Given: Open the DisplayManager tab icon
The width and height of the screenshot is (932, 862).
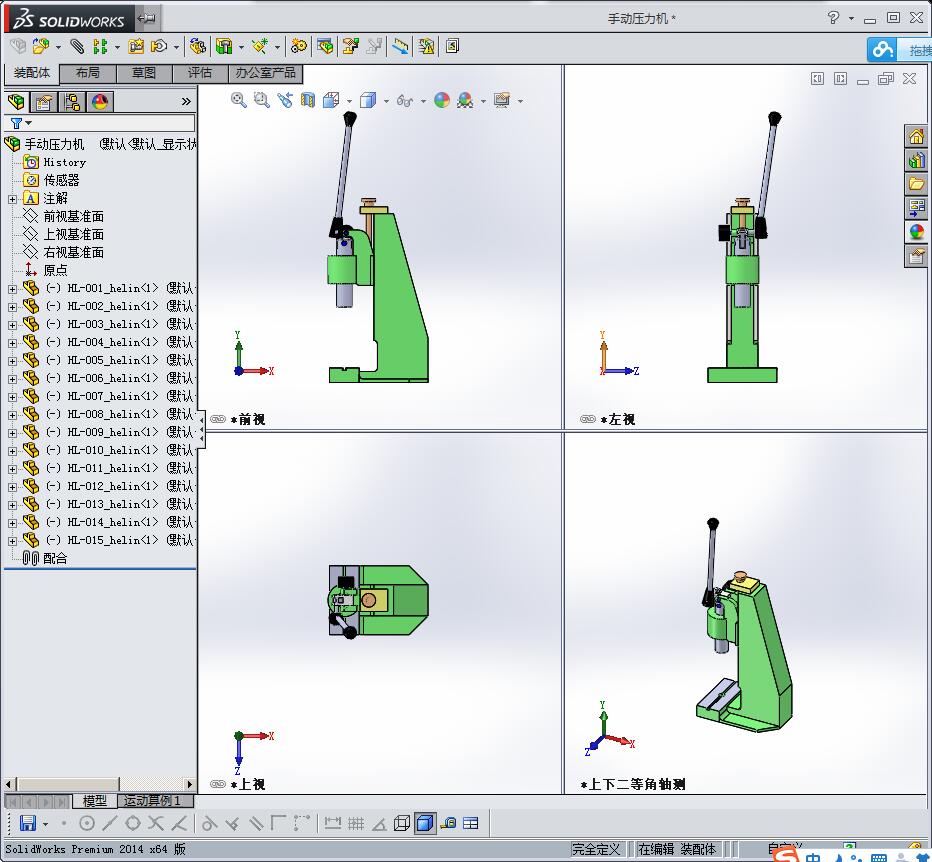Looking at the screenshot, I should pos(100,102).
